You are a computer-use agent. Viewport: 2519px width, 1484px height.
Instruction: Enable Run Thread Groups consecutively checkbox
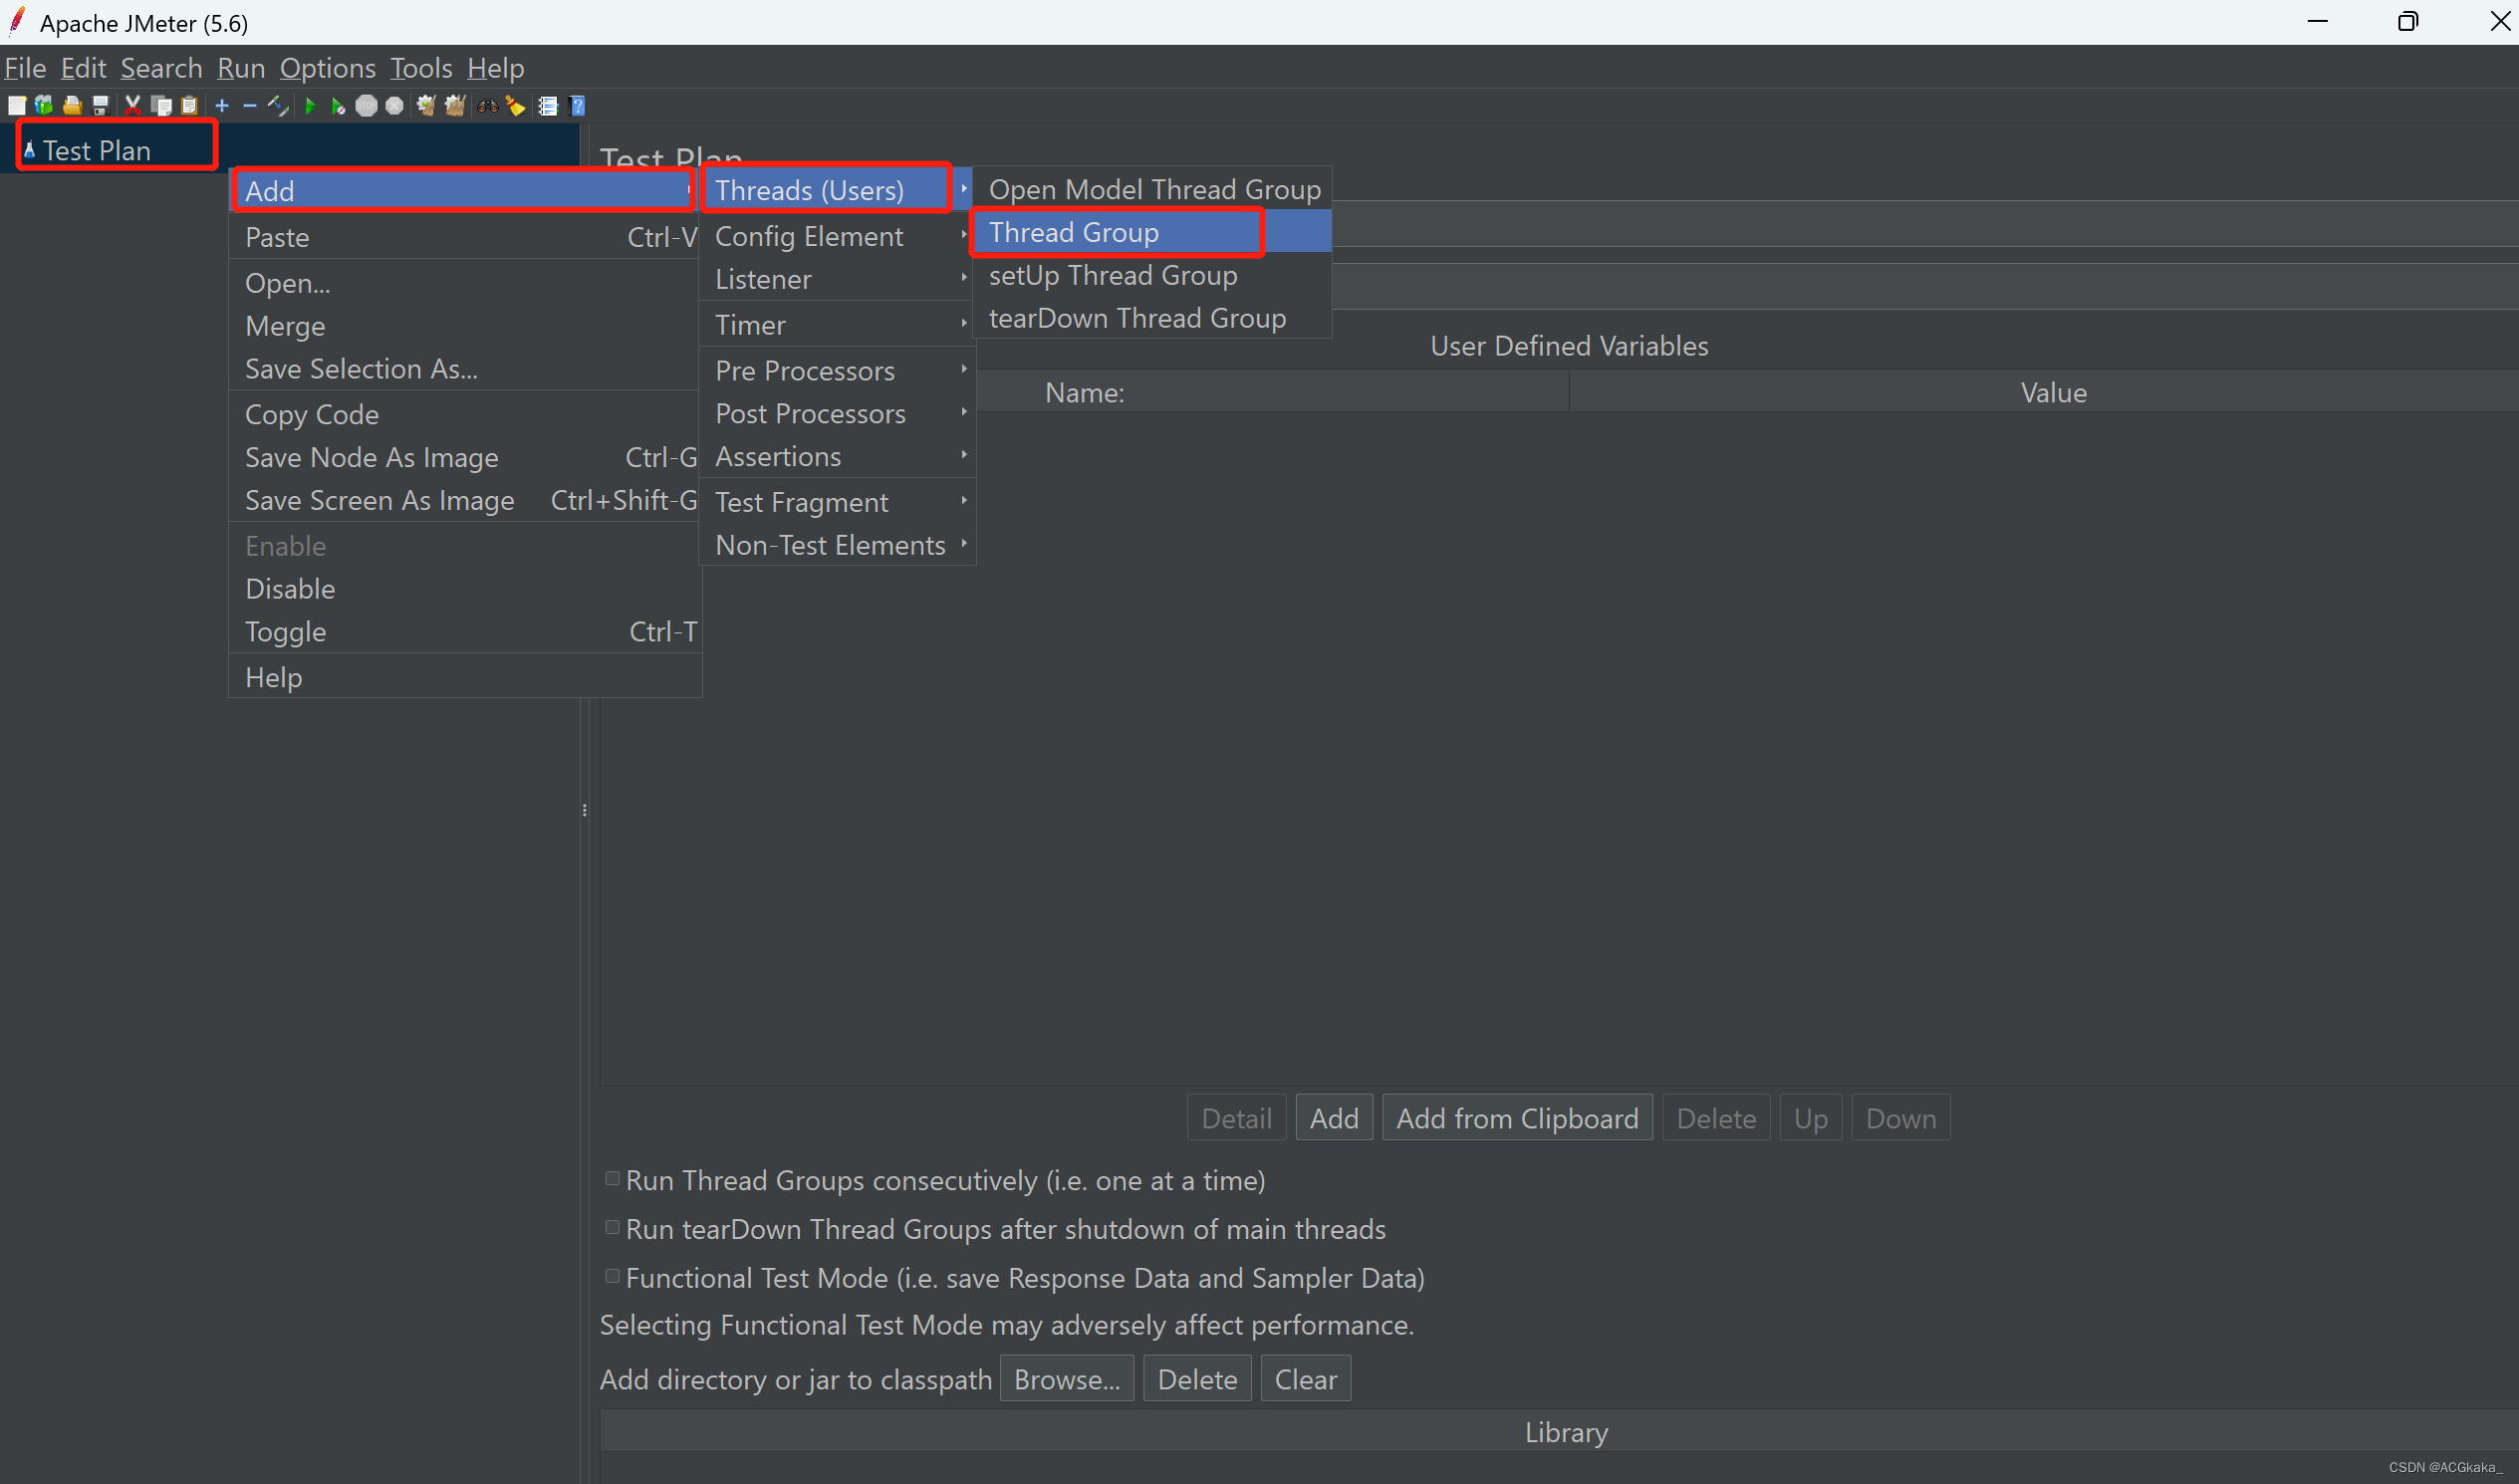[x=612, y=1179]
